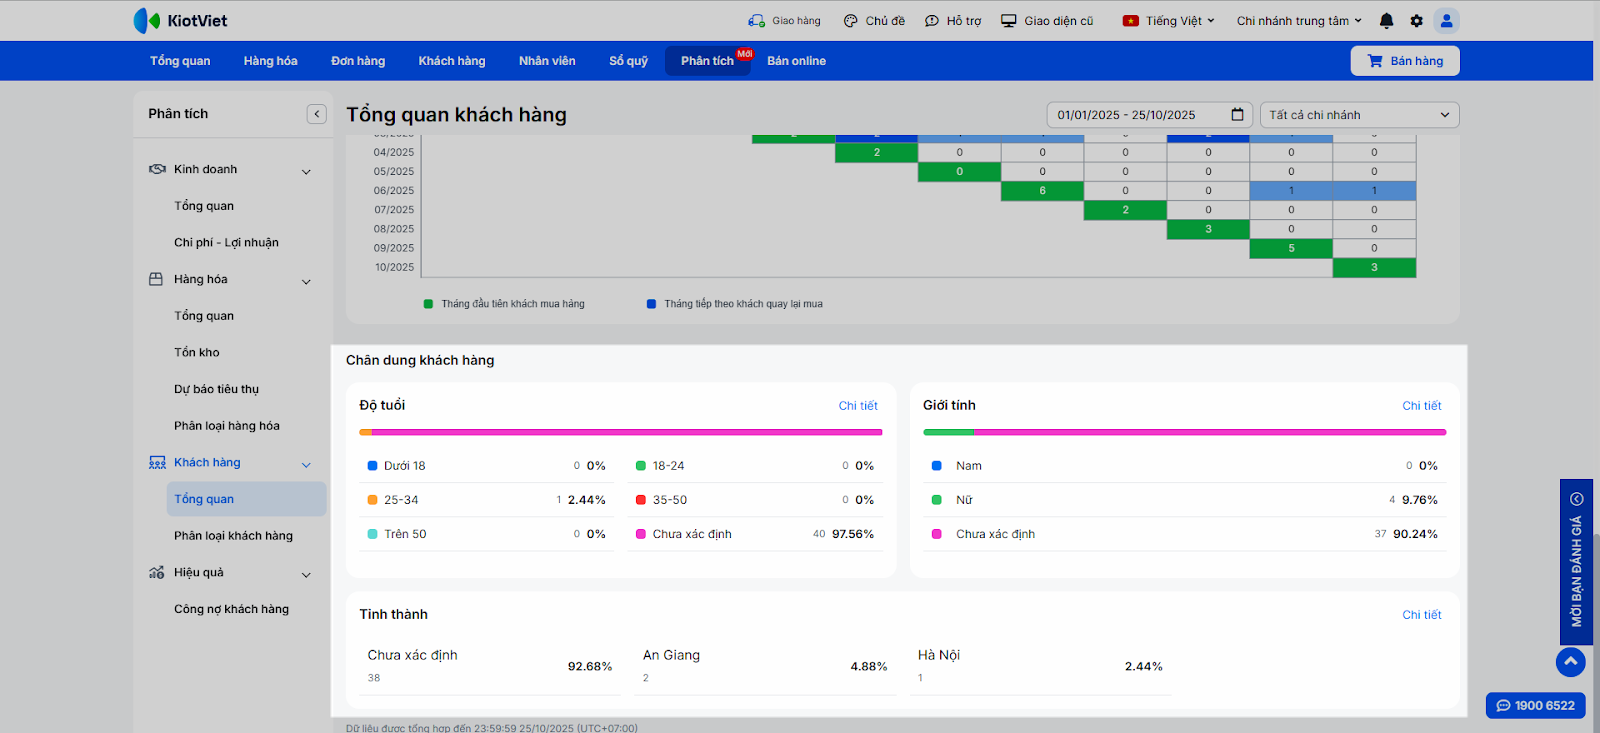This screenshot has width=1600, height=733.
Task: Open the Hàng hóa menu tab
Action: click(270, 61)
